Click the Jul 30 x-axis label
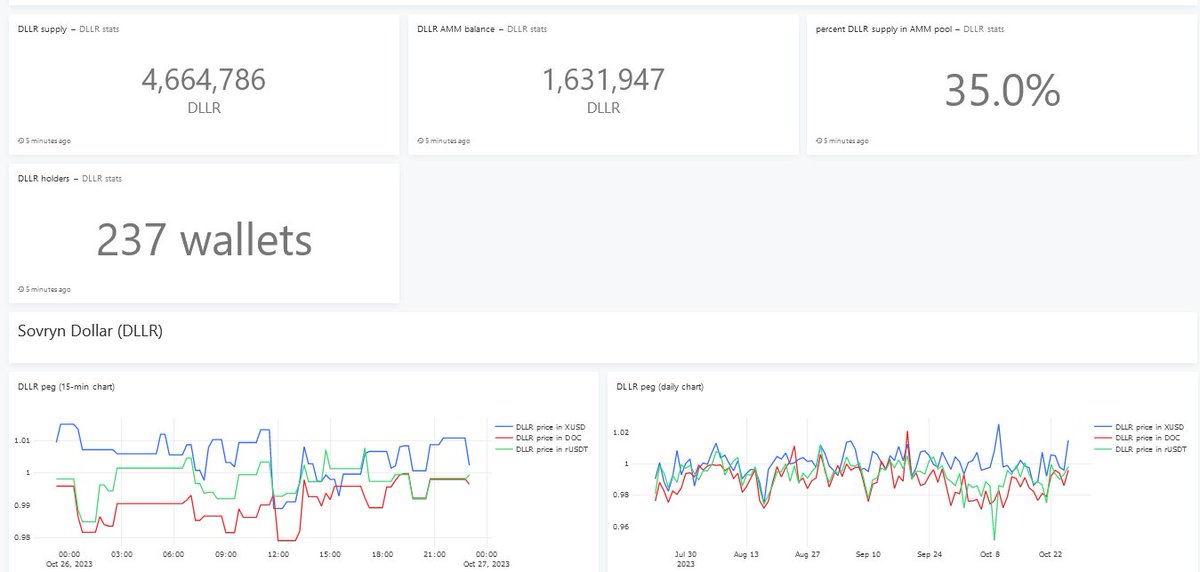 pyautogui.click(x=686, y=553)
